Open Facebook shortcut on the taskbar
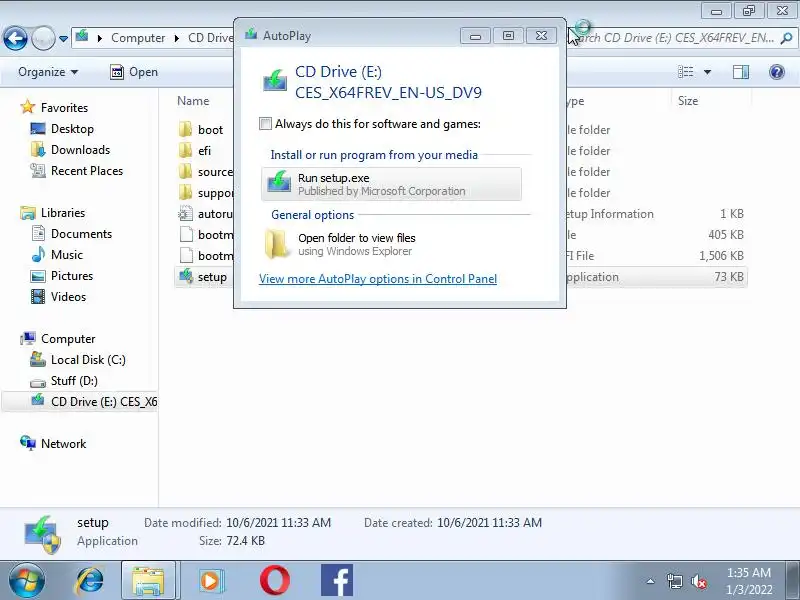This screenshot has width=800, height=600. click(x=337, y=581)
